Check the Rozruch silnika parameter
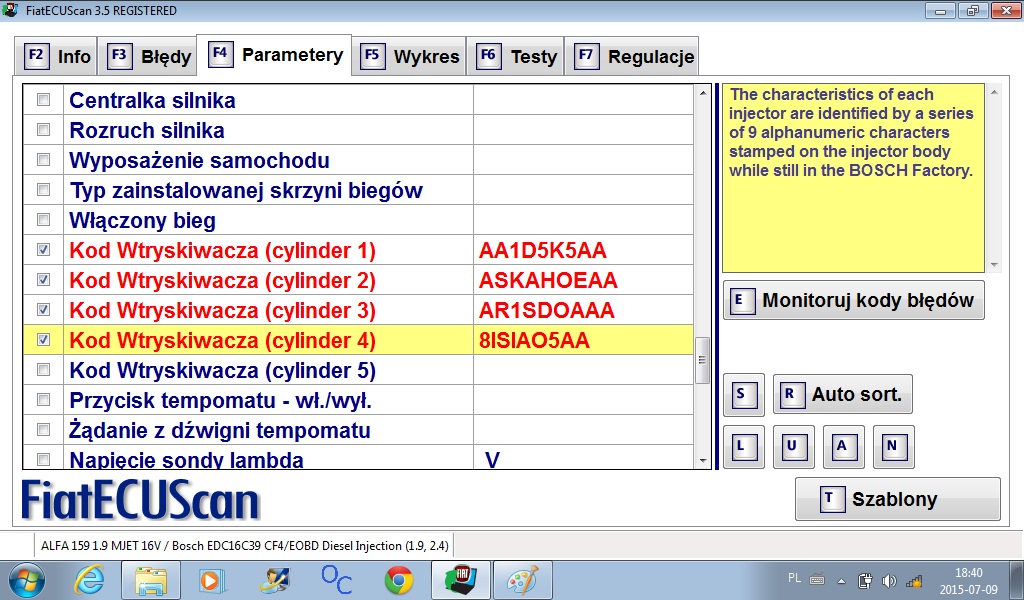 click(44, 130)
